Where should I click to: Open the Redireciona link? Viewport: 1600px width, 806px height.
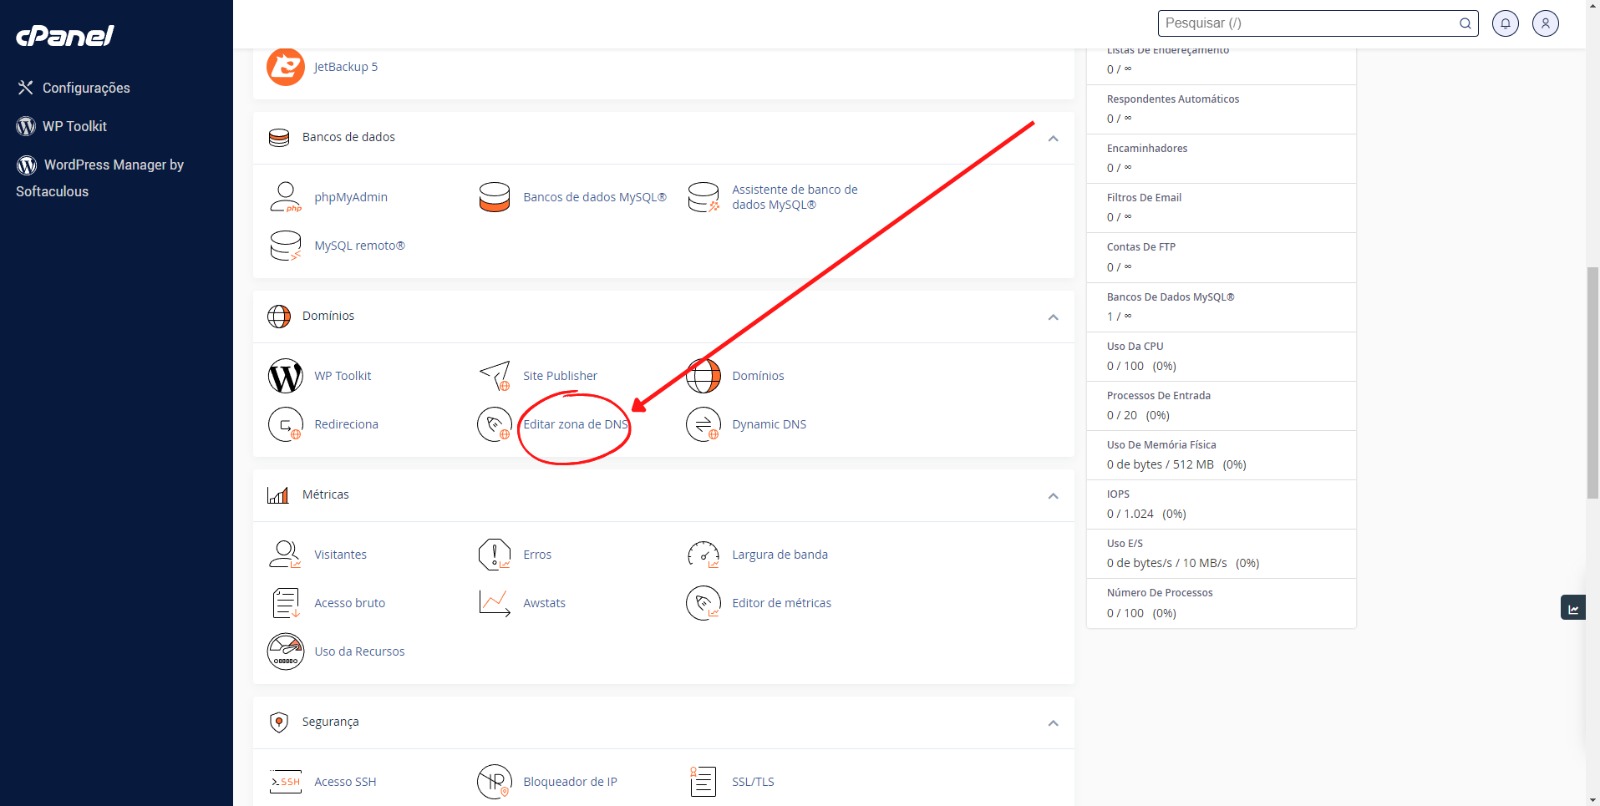click(x=346, y=424)
